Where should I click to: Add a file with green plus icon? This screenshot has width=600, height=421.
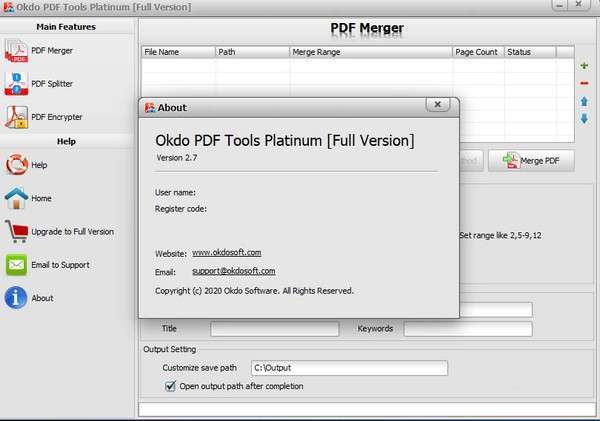click(584, 65)
